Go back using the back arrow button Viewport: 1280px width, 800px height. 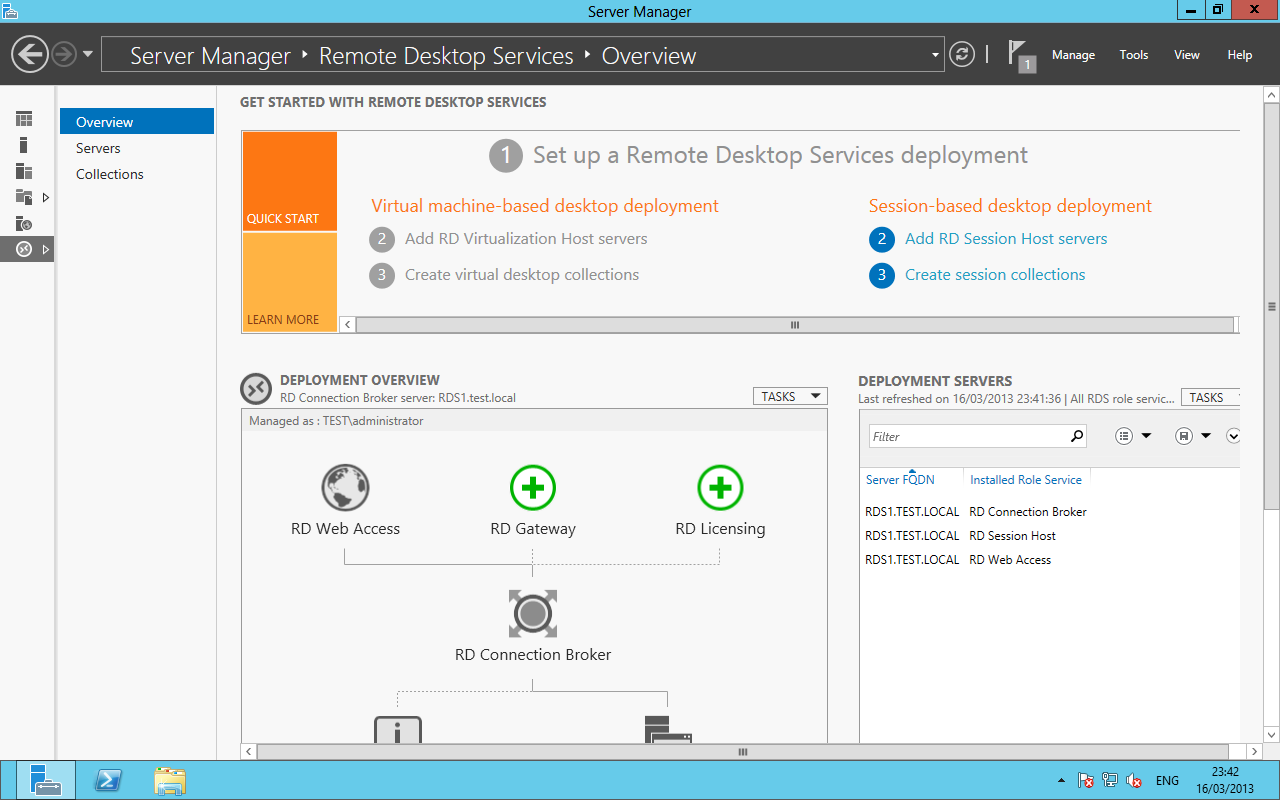pyautogui.click(x=31, y=54)
